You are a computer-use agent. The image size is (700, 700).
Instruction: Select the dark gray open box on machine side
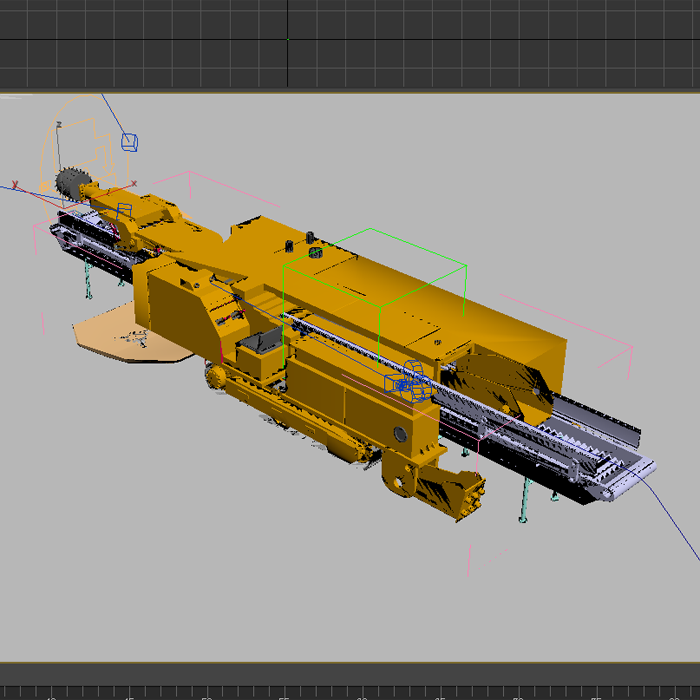point(260,340)
